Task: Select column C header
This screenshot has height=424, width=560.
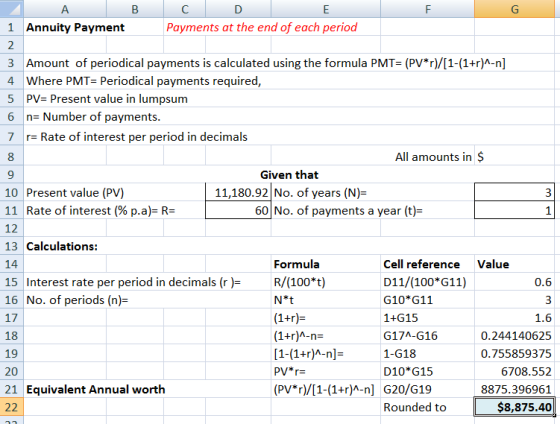Action: pyautogui.click(x=184, y=9)
